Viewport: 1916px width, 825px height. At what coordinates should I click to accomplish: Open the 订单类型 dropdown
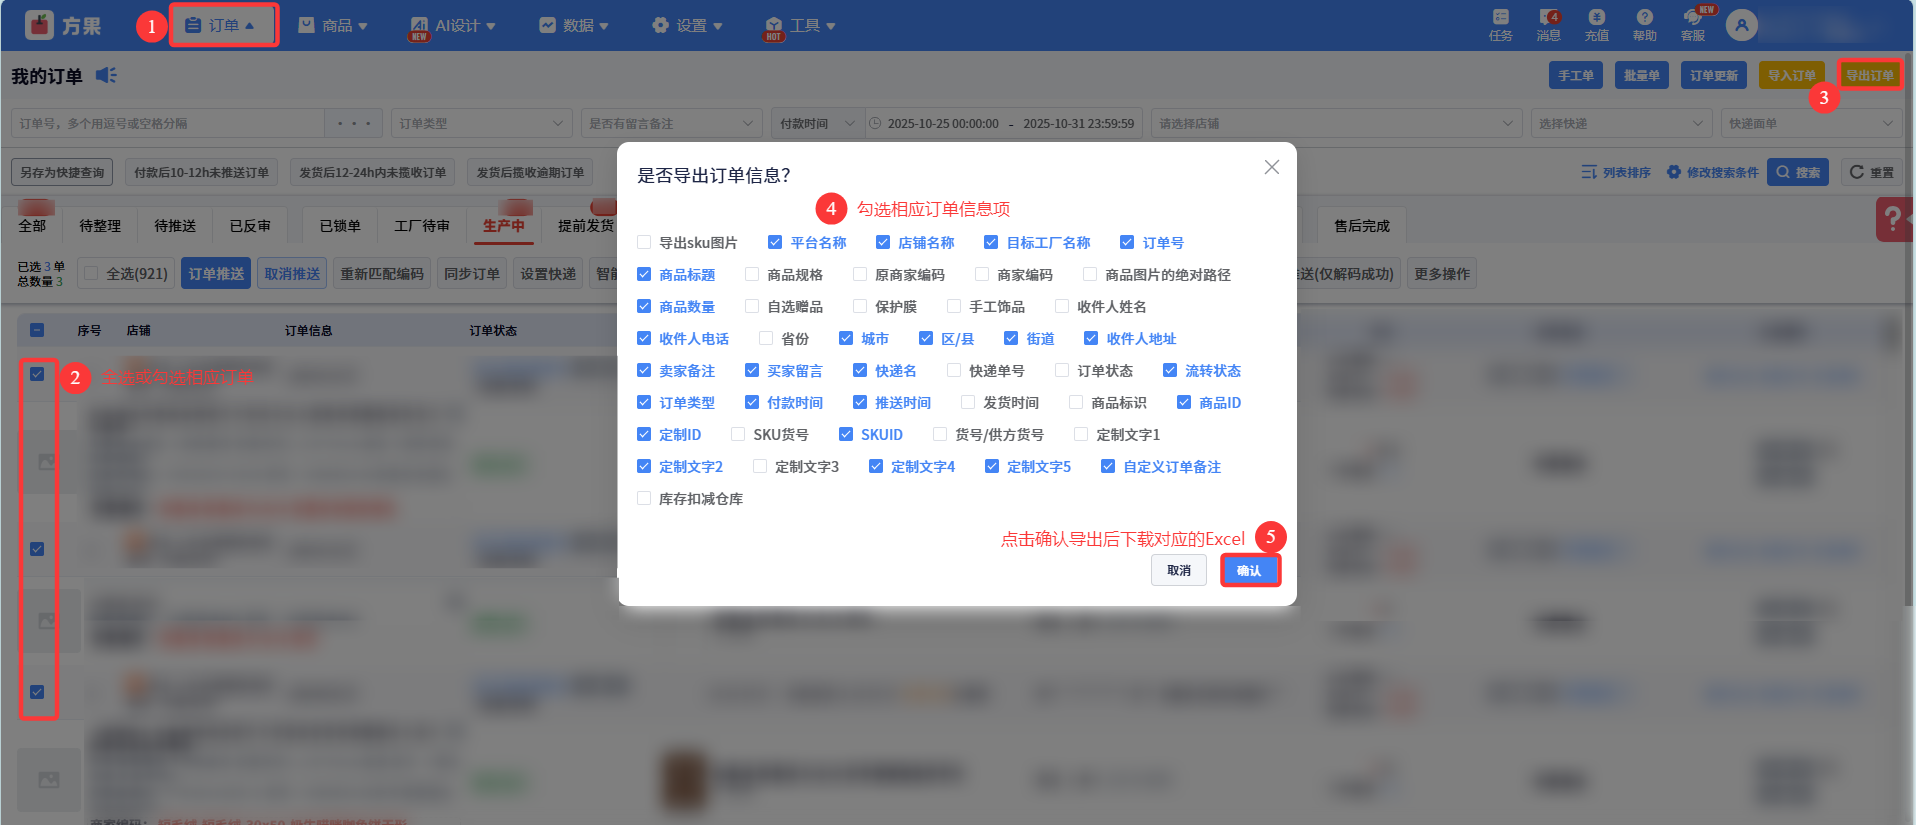pos(481,123)
